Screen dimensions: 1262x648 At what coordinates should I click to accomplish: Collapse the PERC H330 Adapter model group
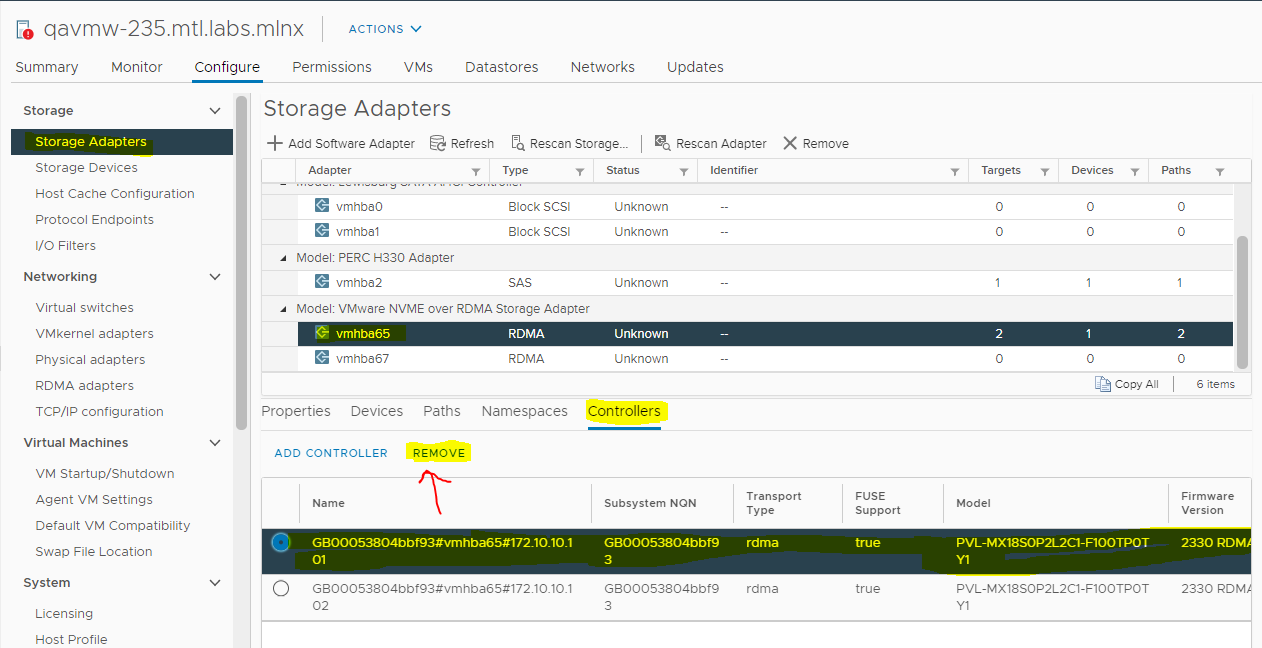tap(285, 258)
